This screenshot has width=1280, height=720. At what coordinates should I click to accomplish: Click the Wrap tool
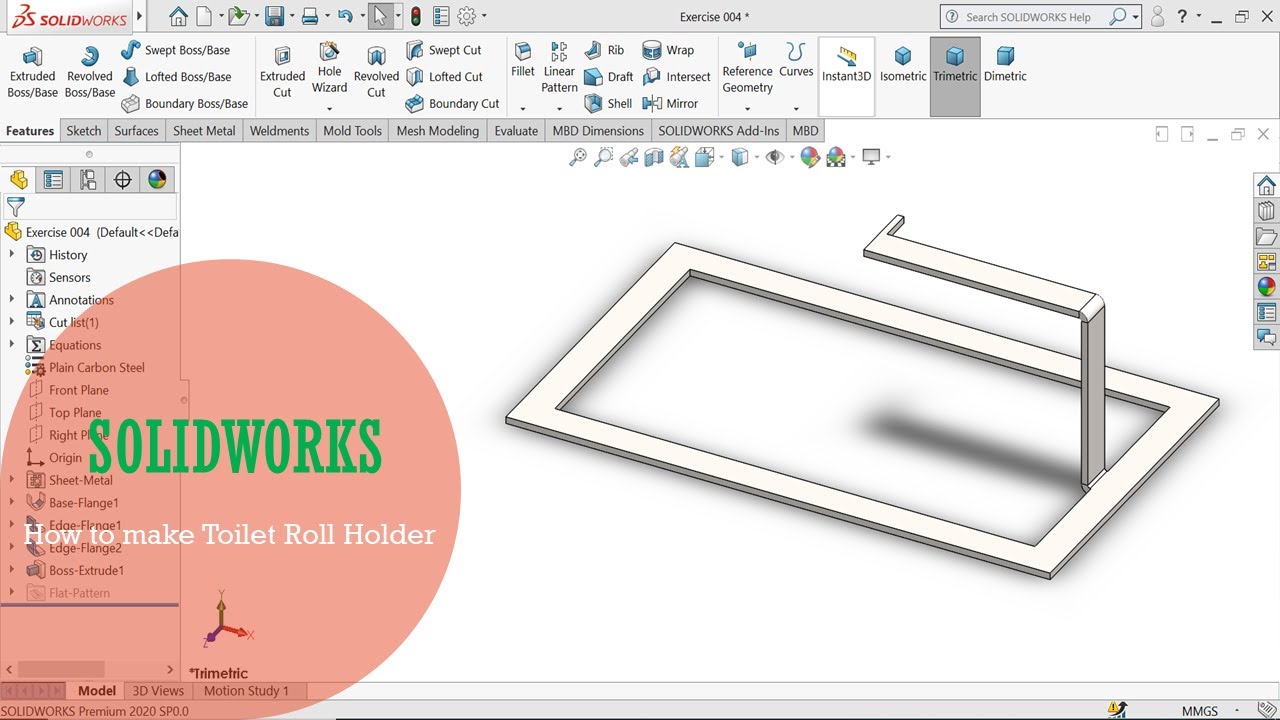[x=668, y=50]
